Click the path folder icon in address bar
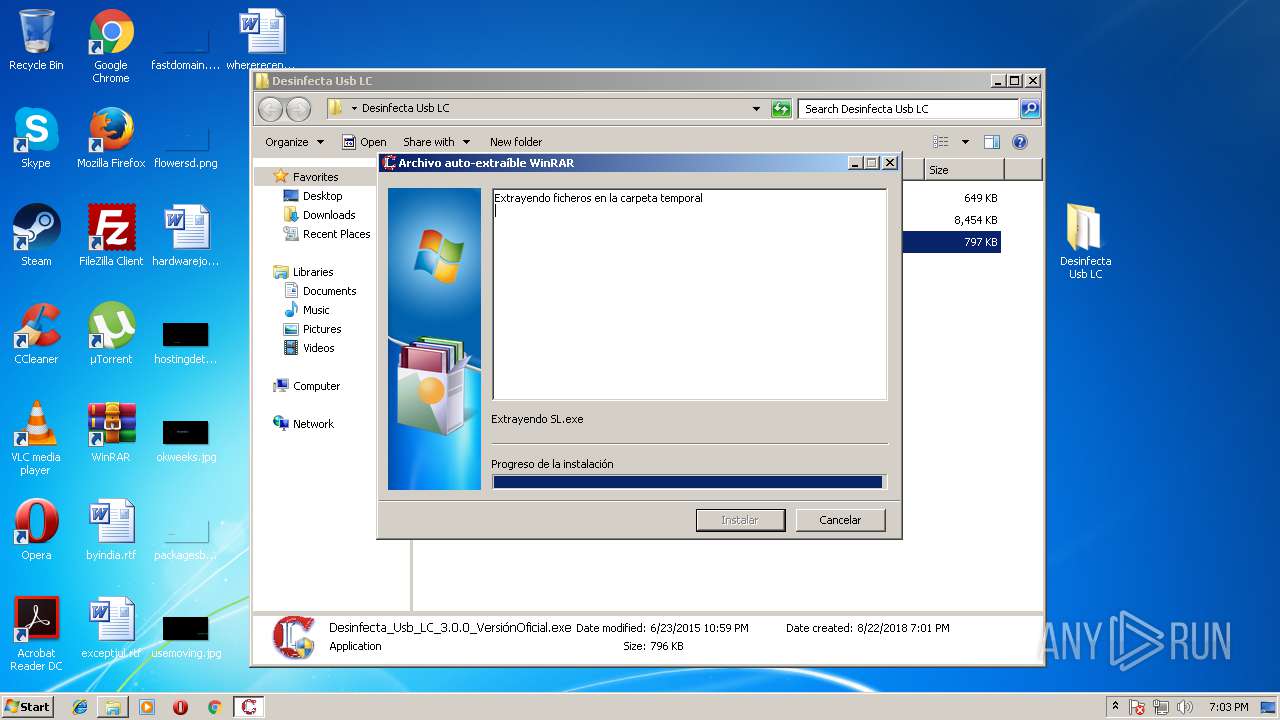This screenshot has width=1280, height=720. click(x=336, y=108)
